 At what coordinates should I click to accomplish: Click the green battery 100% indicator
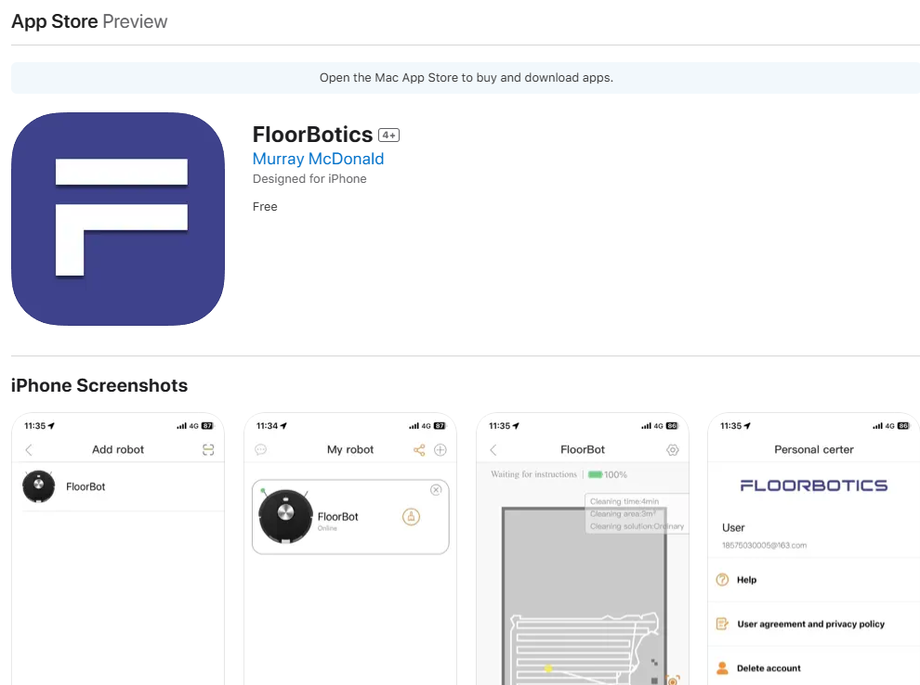(608, 474)
